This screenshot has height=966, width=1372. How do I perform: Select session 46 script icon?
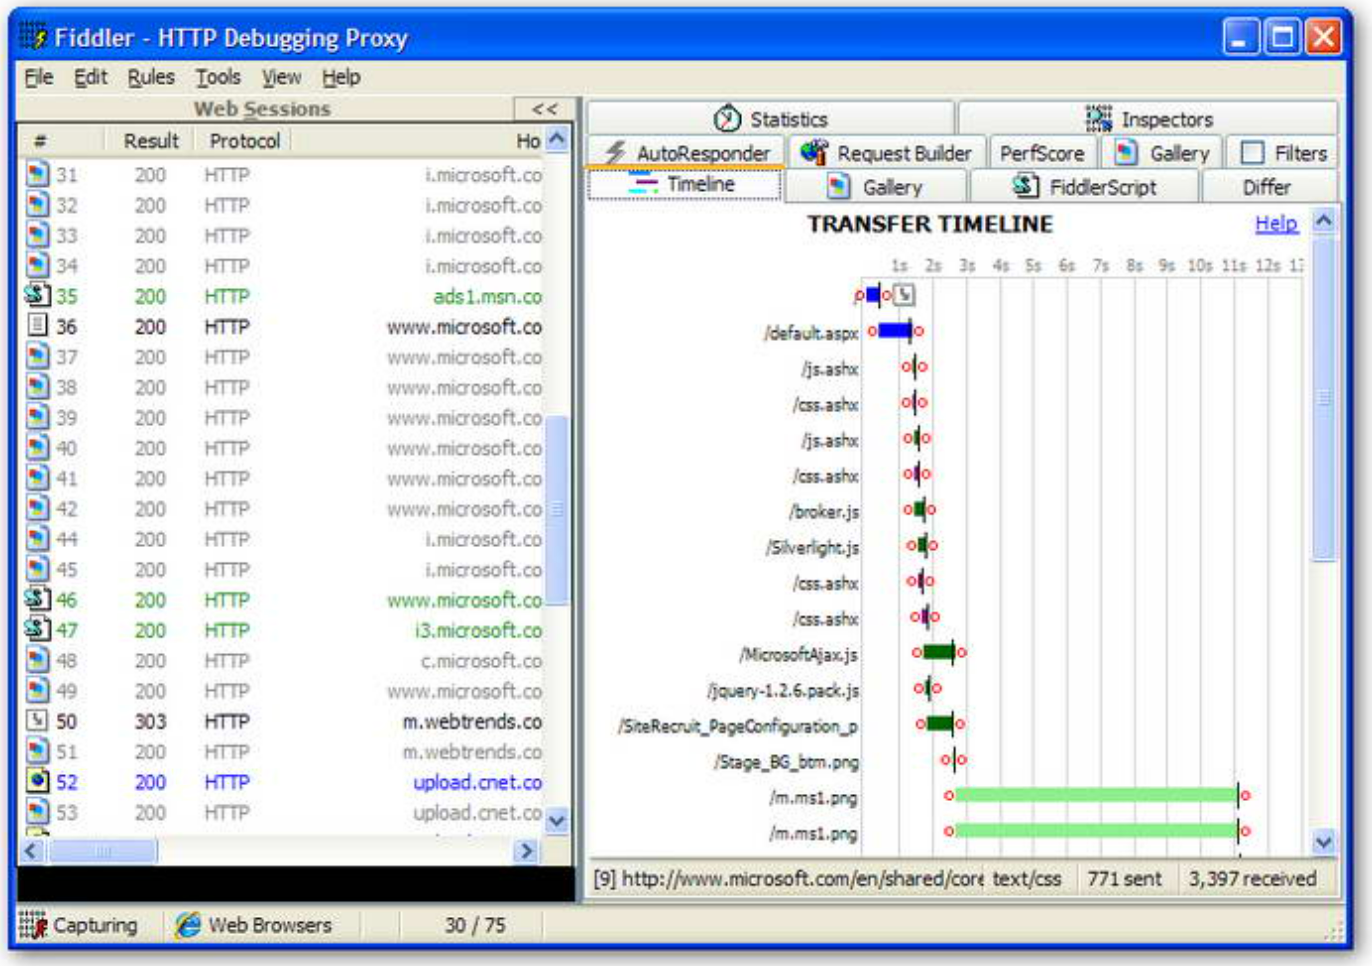(x=37, y=598)
